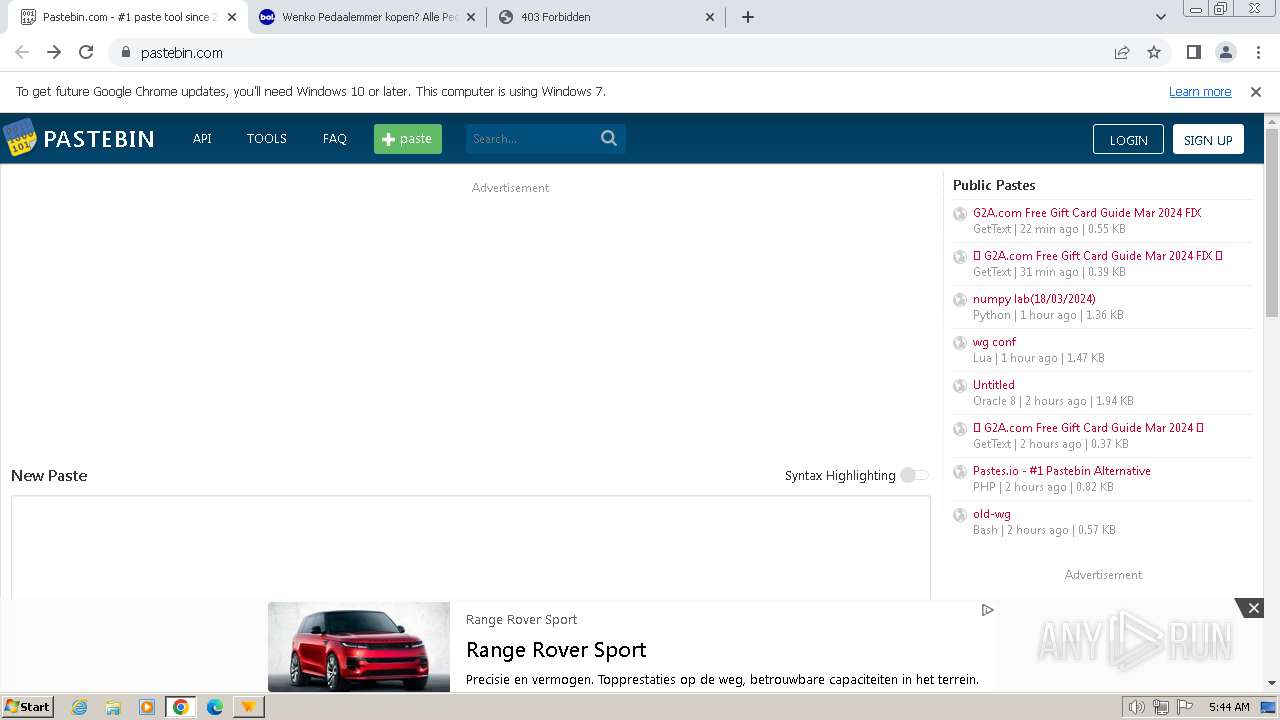
Task: Click the taskbar clock showing 5:44 AM
Action: (1229, 707)
